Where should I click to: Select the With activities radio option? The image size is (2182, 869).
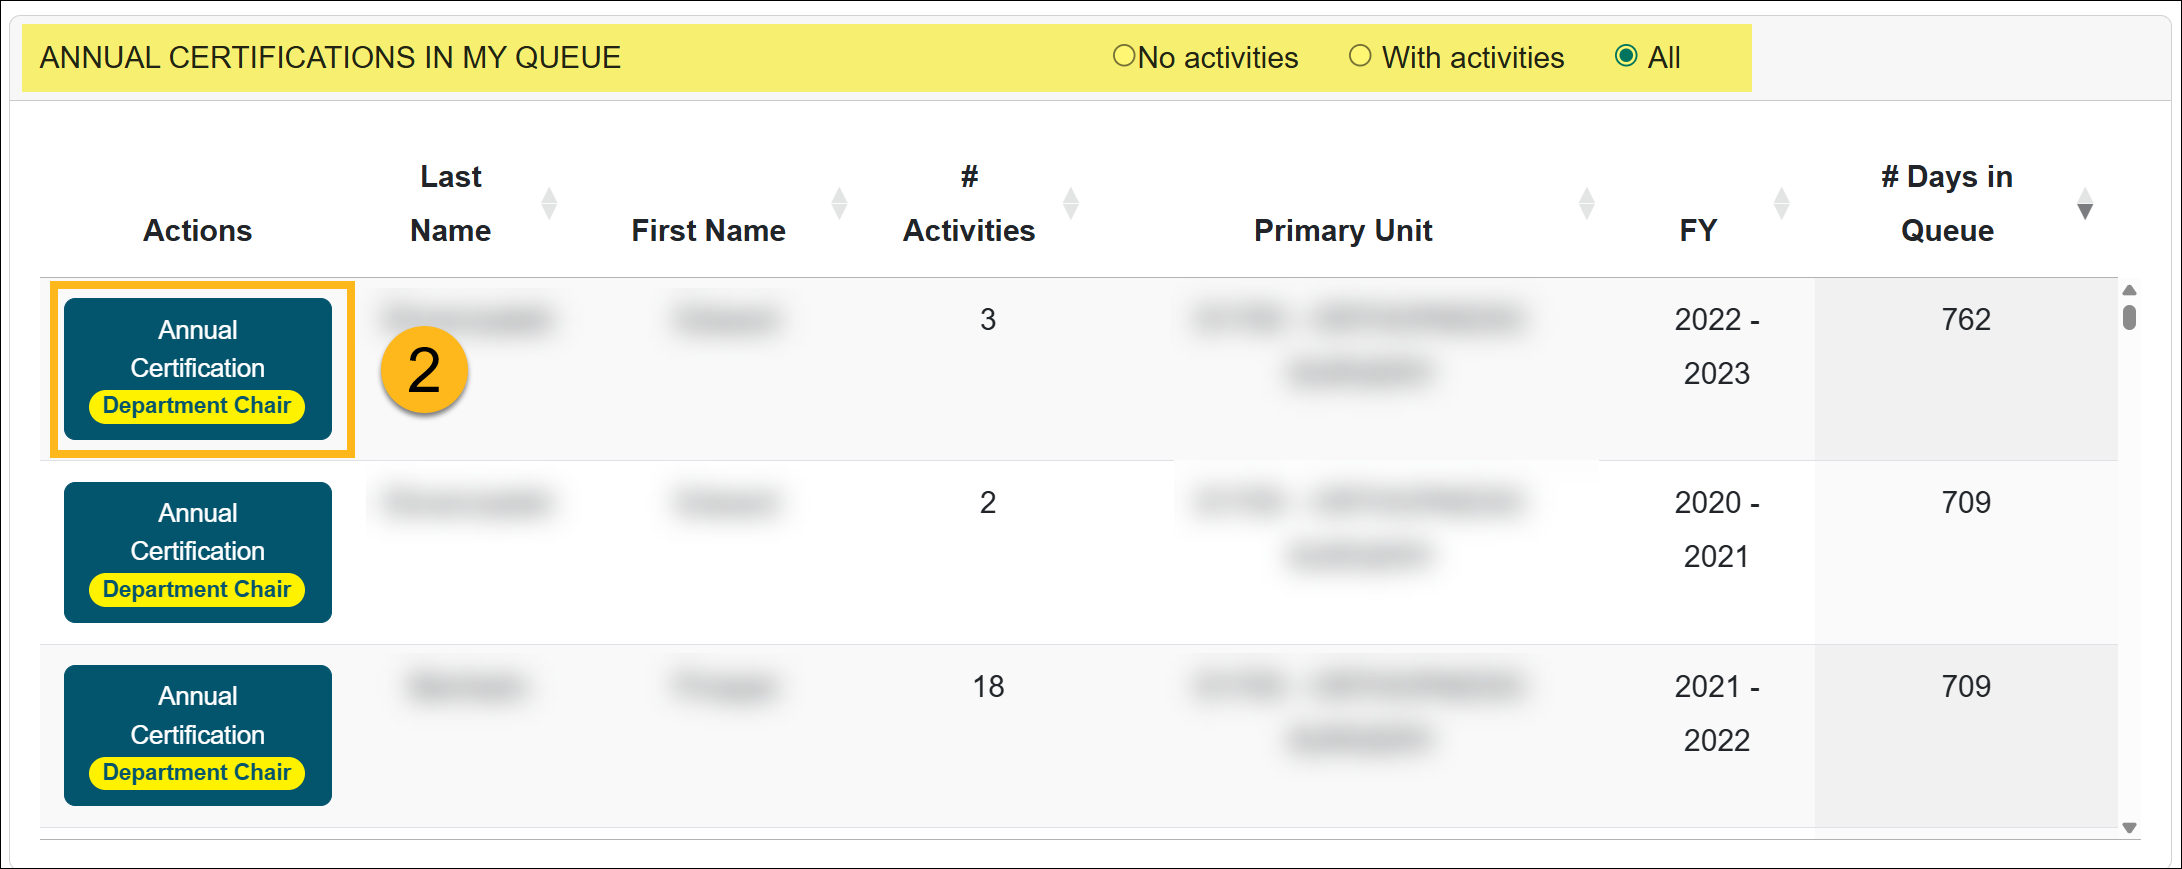click(1360, 56)
